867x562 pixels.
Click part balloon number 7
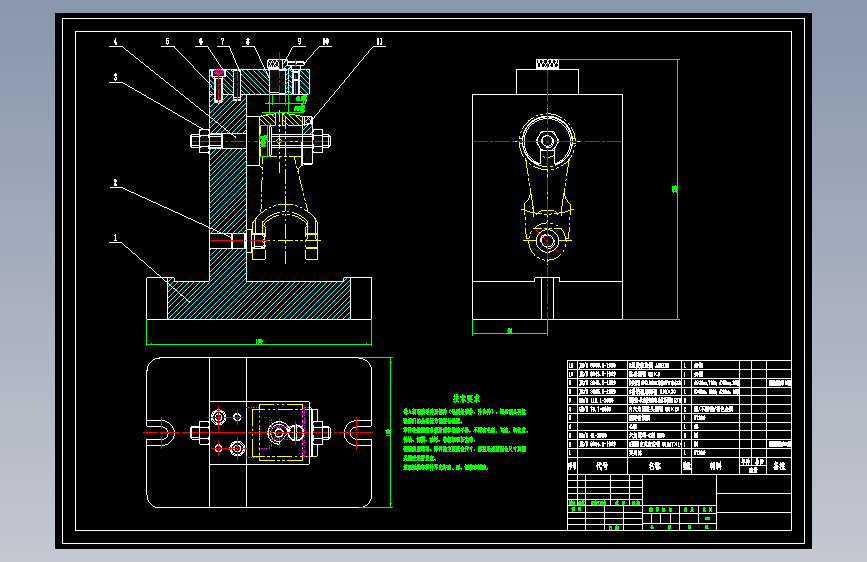click(x=222, y=42)
